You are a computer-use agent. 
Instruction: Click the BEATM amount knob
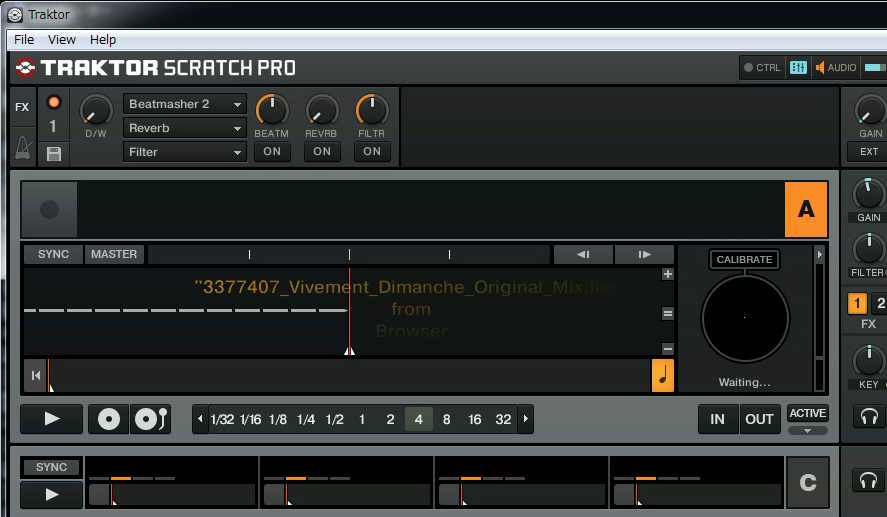pos(272,110)
